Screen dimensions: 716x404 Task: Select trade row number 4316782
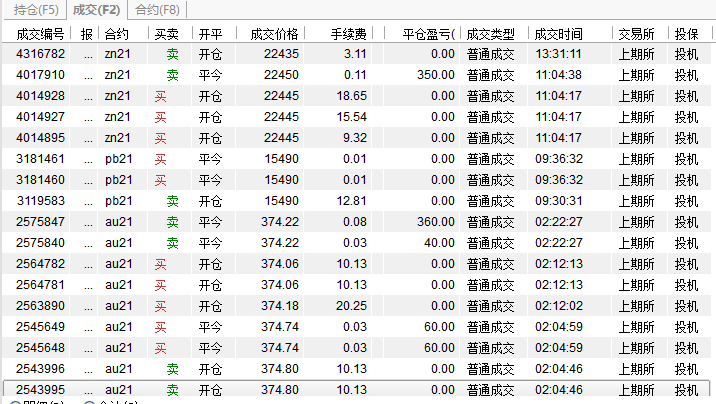41,54
